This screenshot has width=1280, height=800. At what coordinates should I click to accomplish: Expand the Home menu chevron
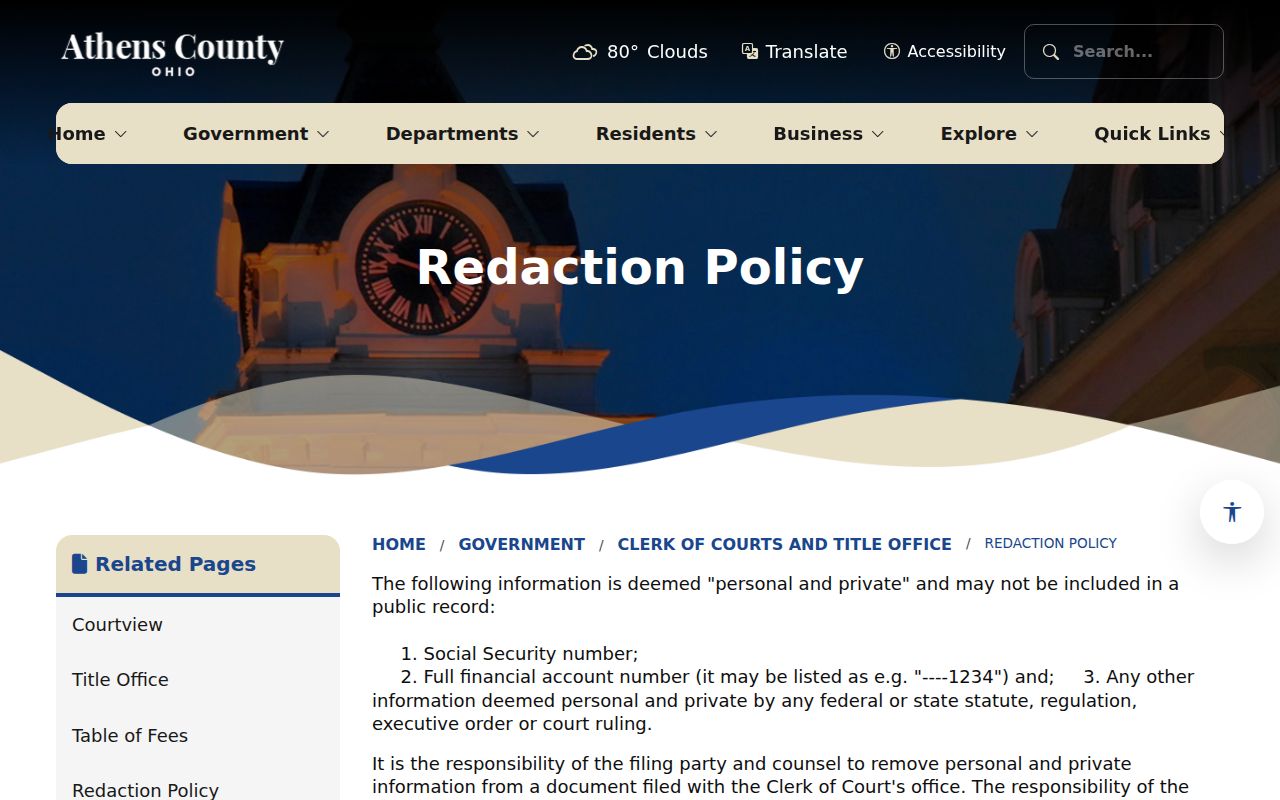pos(121,134)
